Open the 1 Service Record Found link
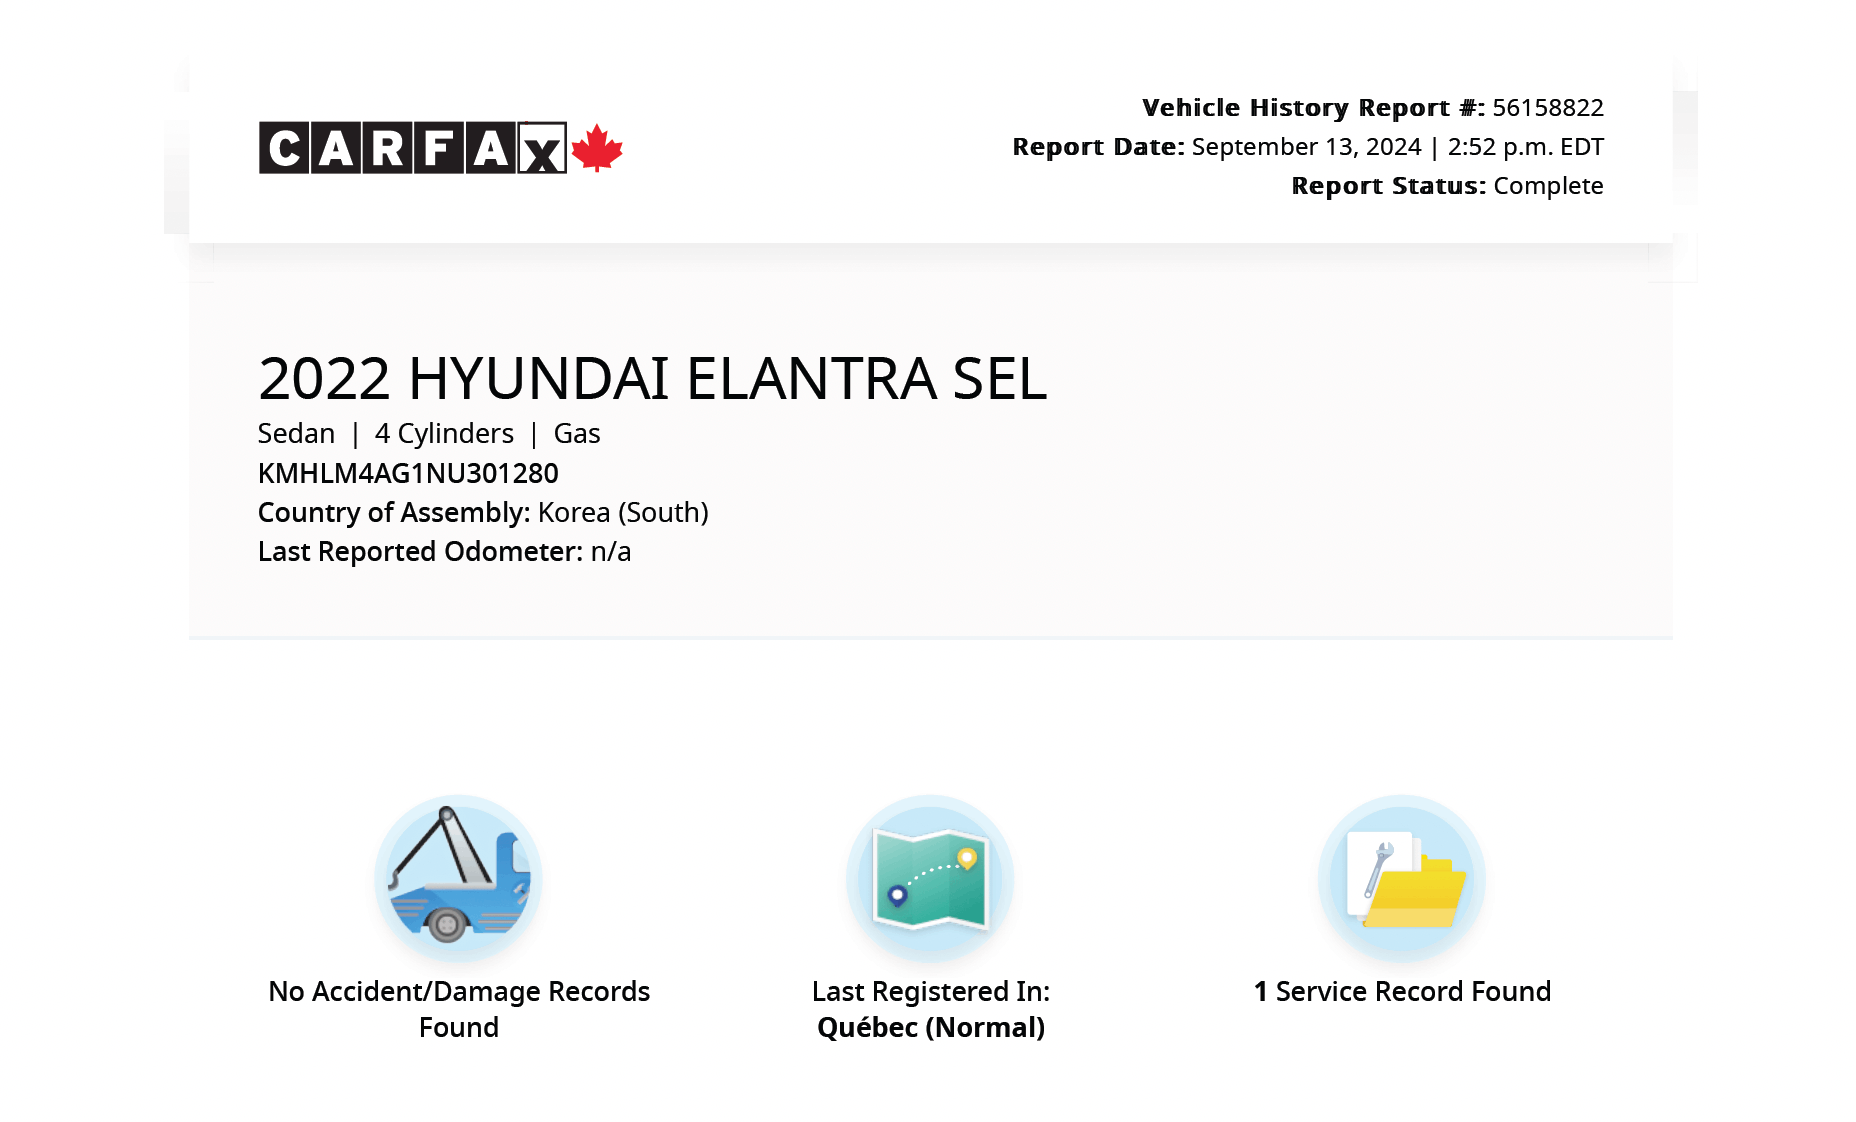The height and width of the screenshot is (1122, 1856). (x=1402, y=991)
